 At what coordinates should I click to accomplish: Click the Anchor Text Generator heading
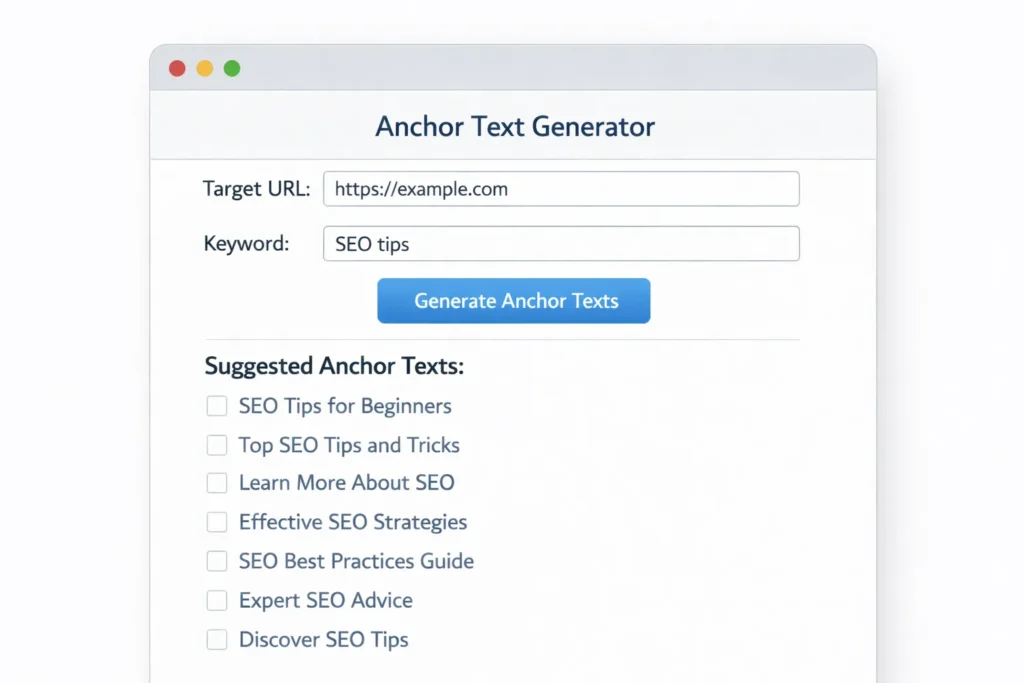(x=515, y=127)
